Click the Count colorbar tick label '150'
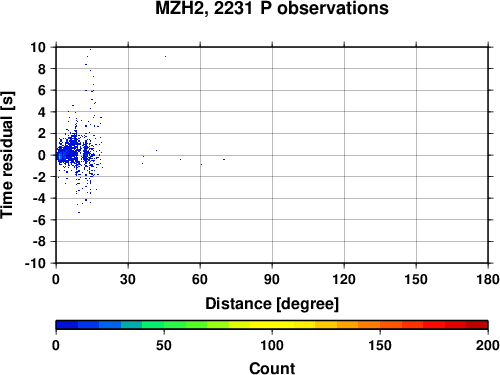Screen dimensions: 500x375 (x=380, y=345)
